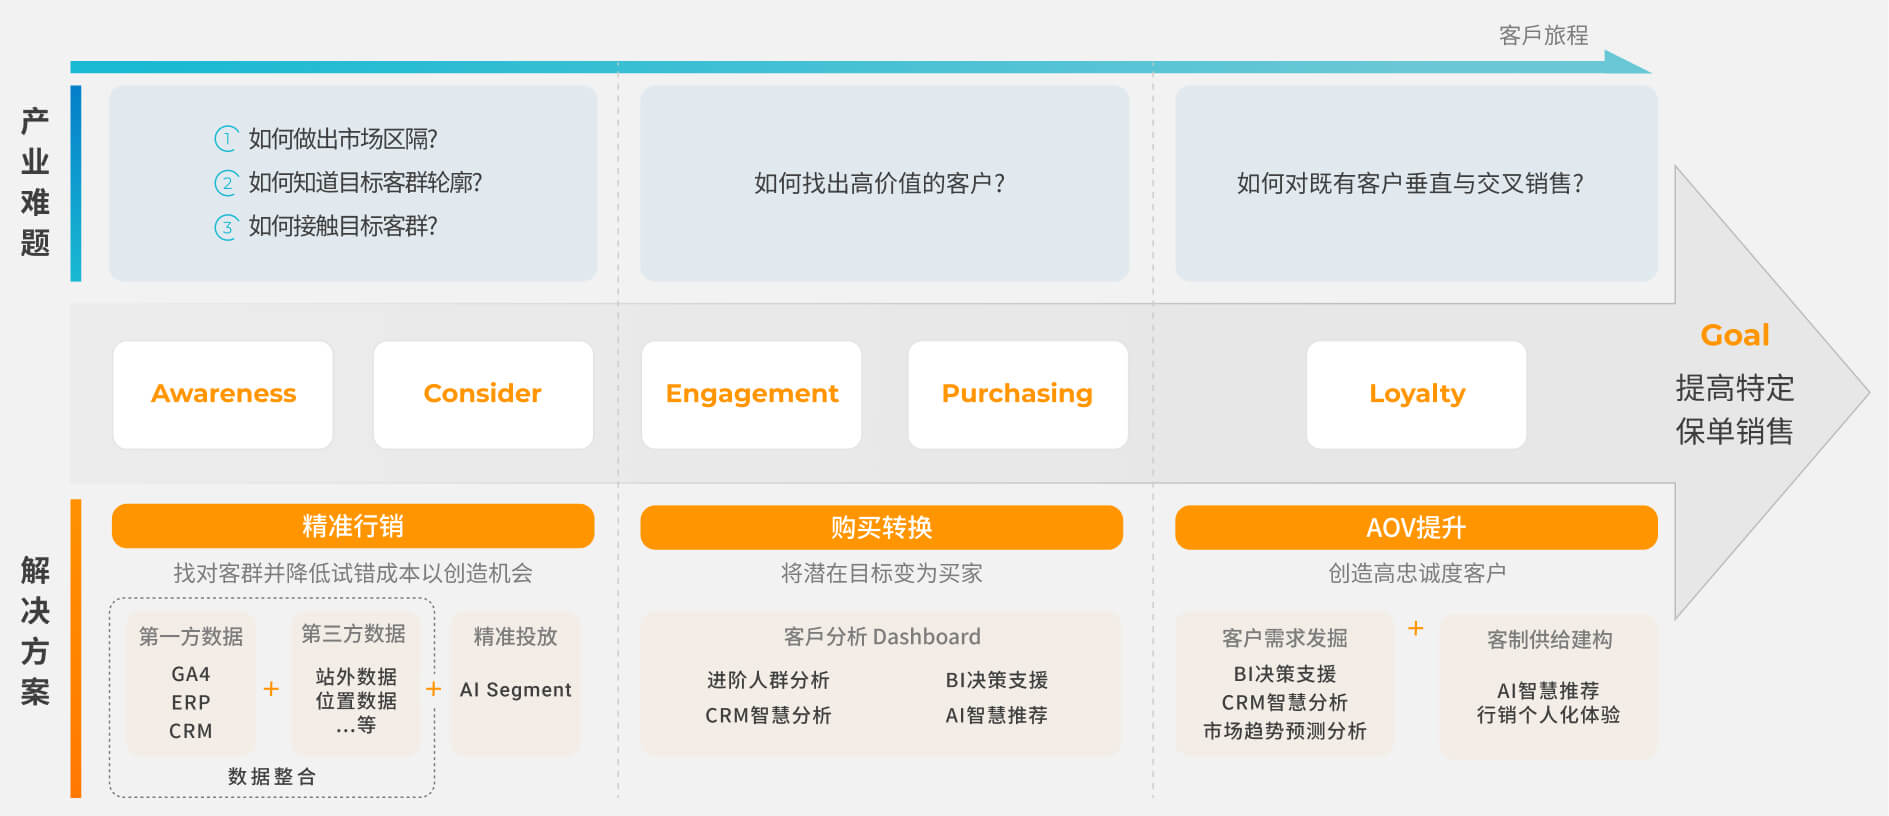This screenshot has width=1889, height=816.
Task: Click the text 如何对既有客户垂直与交叉销售?
Action: [x=1410, y=183]
